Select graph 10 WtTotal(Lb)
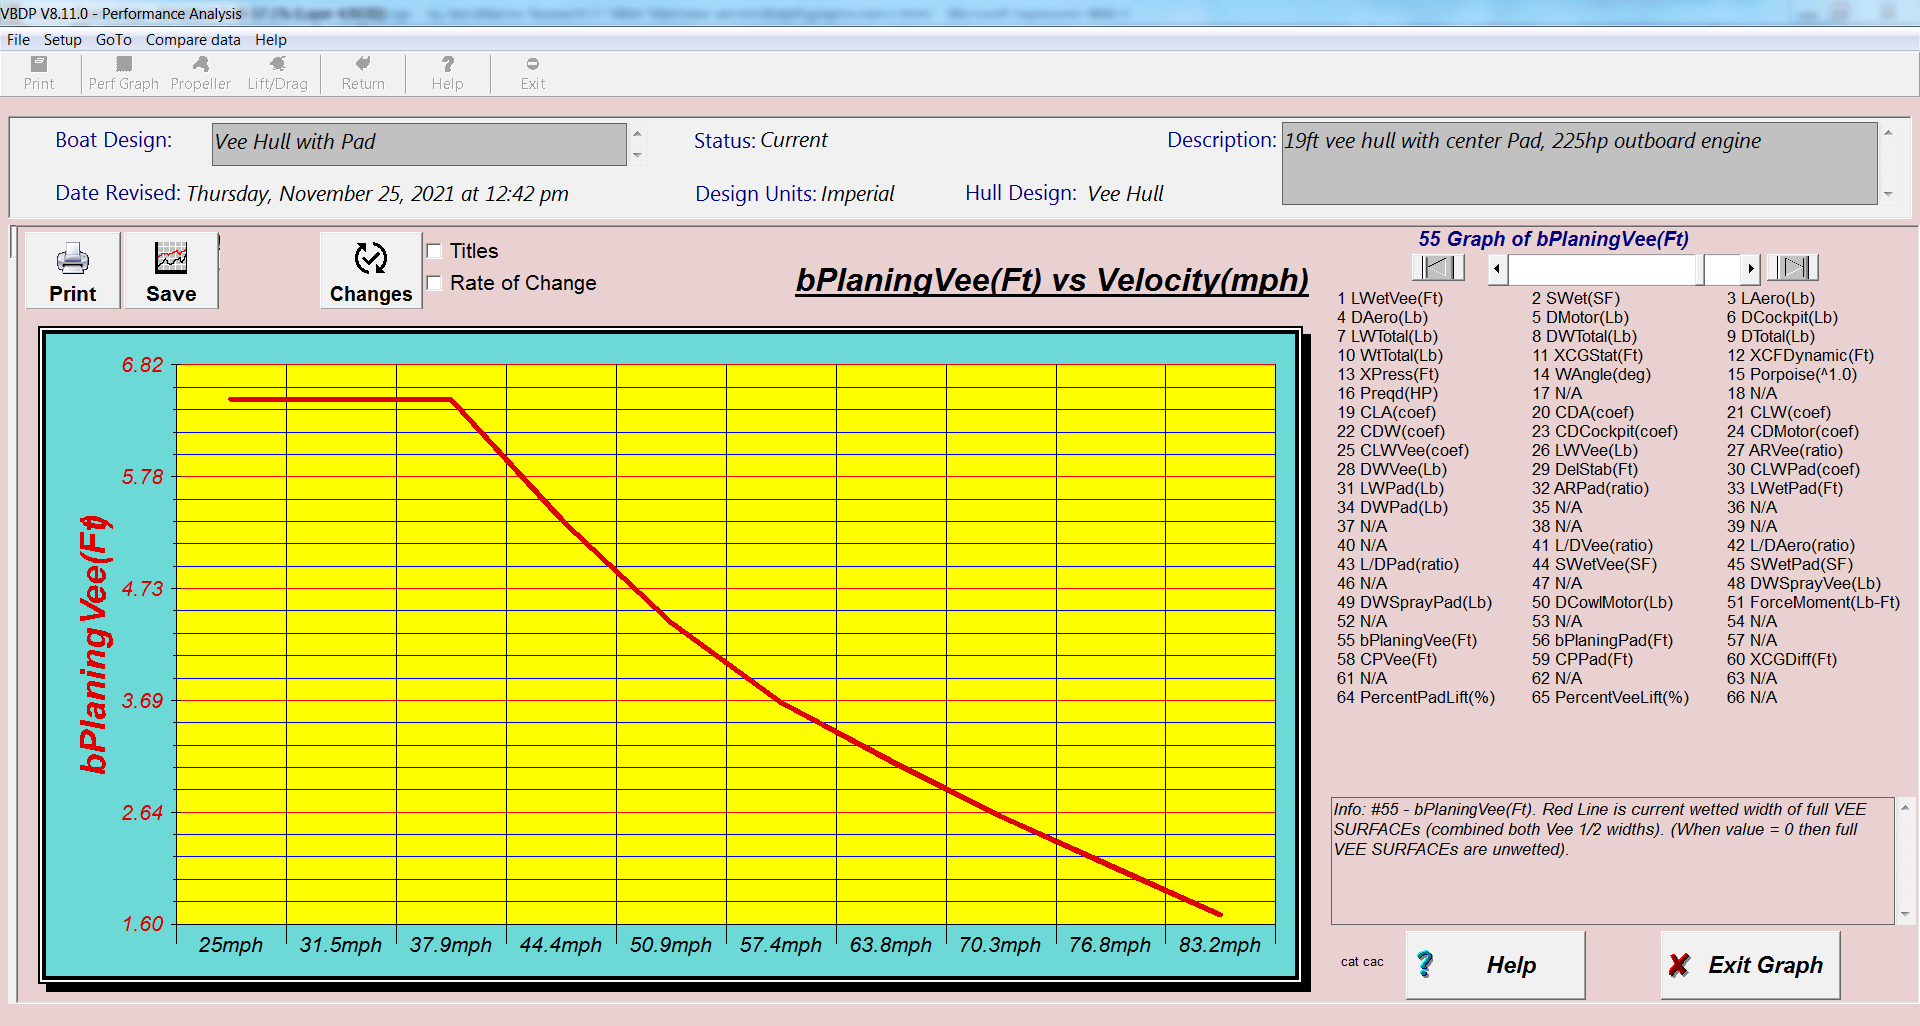Viewport: 1920px width, 1026px height. (x=1390, y=355)
